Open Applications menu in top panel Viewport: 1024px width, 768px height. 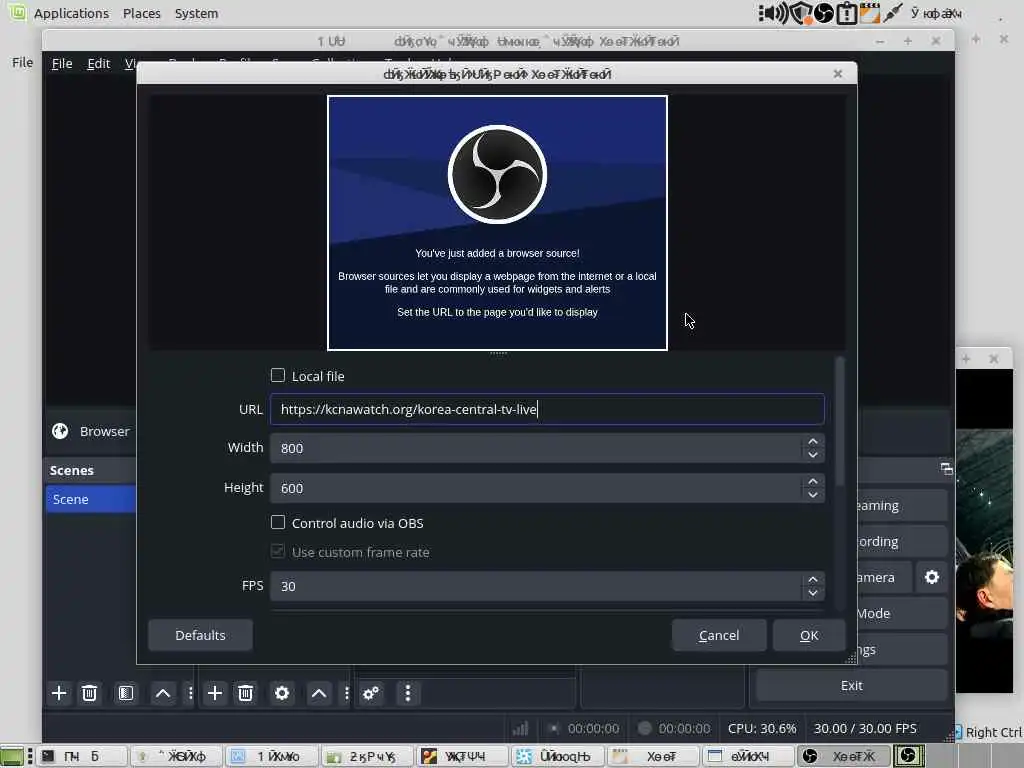click(71, 13)
